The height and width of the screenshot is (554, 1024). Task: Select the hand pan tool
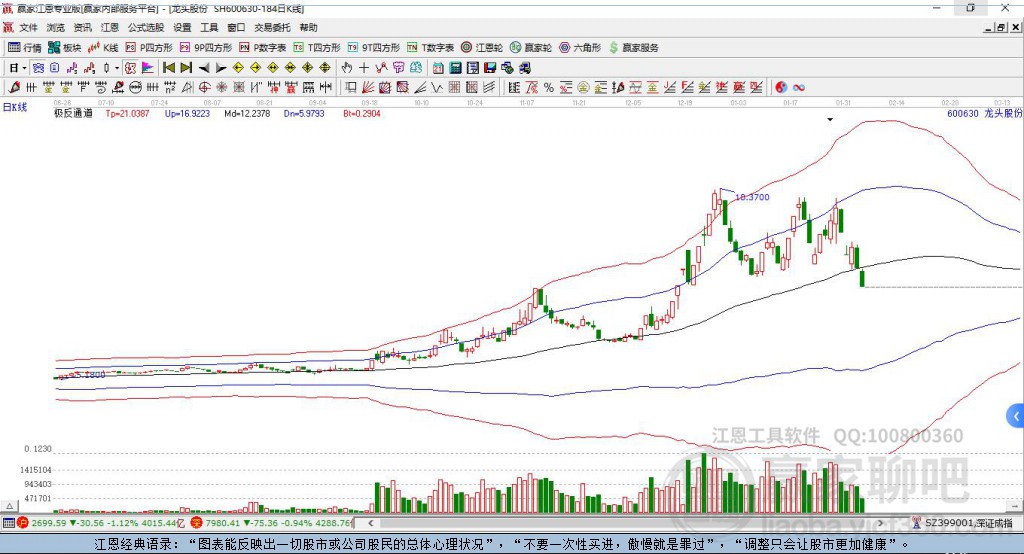346,68
